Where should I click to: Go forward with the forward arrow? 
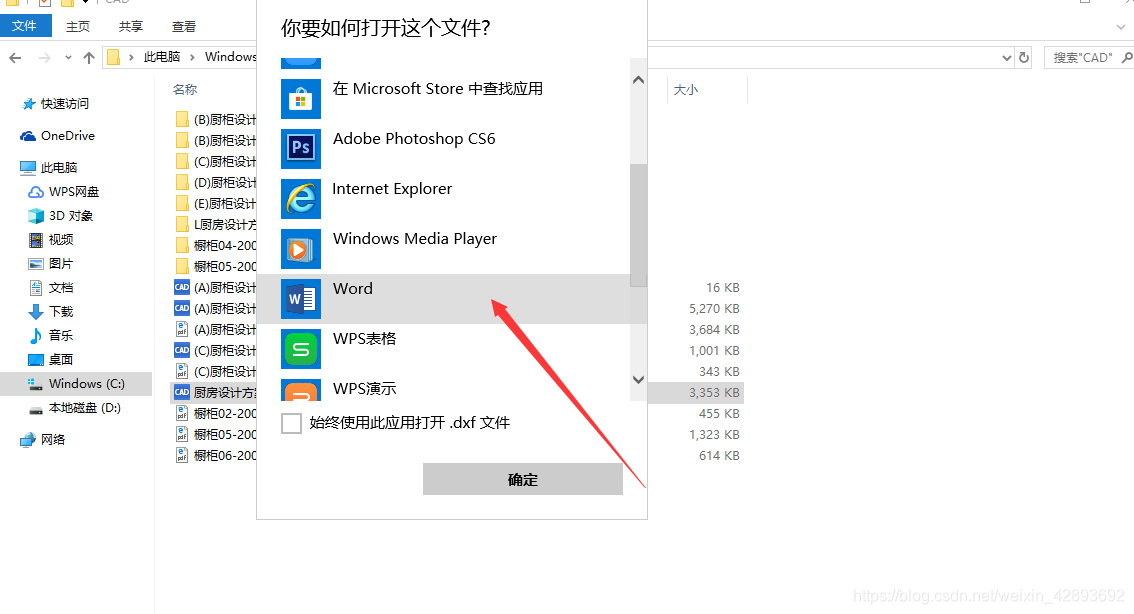click(x=45, y=58)
